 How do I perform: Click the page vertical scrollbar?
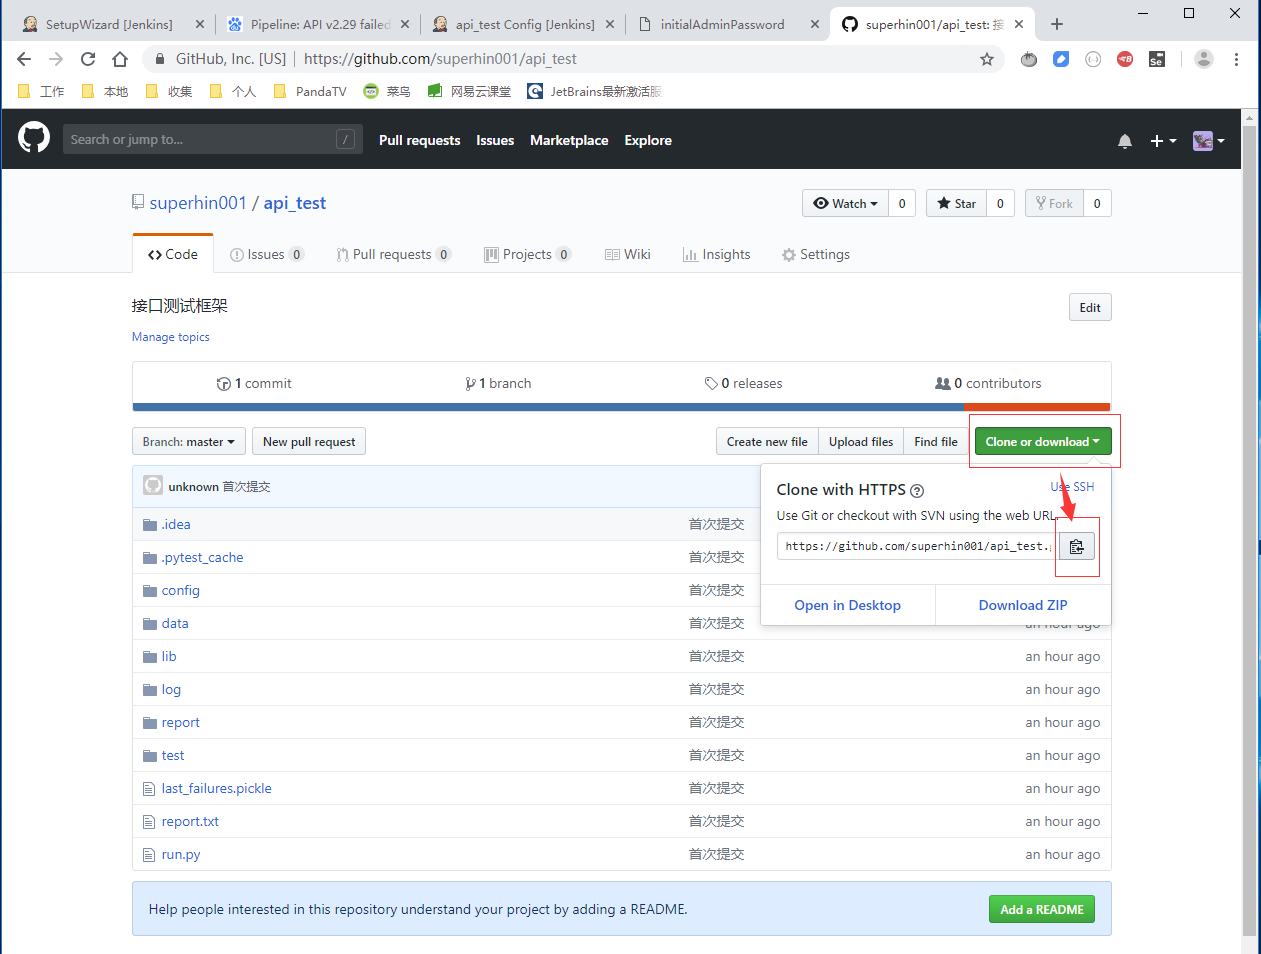click(1249, 530)
